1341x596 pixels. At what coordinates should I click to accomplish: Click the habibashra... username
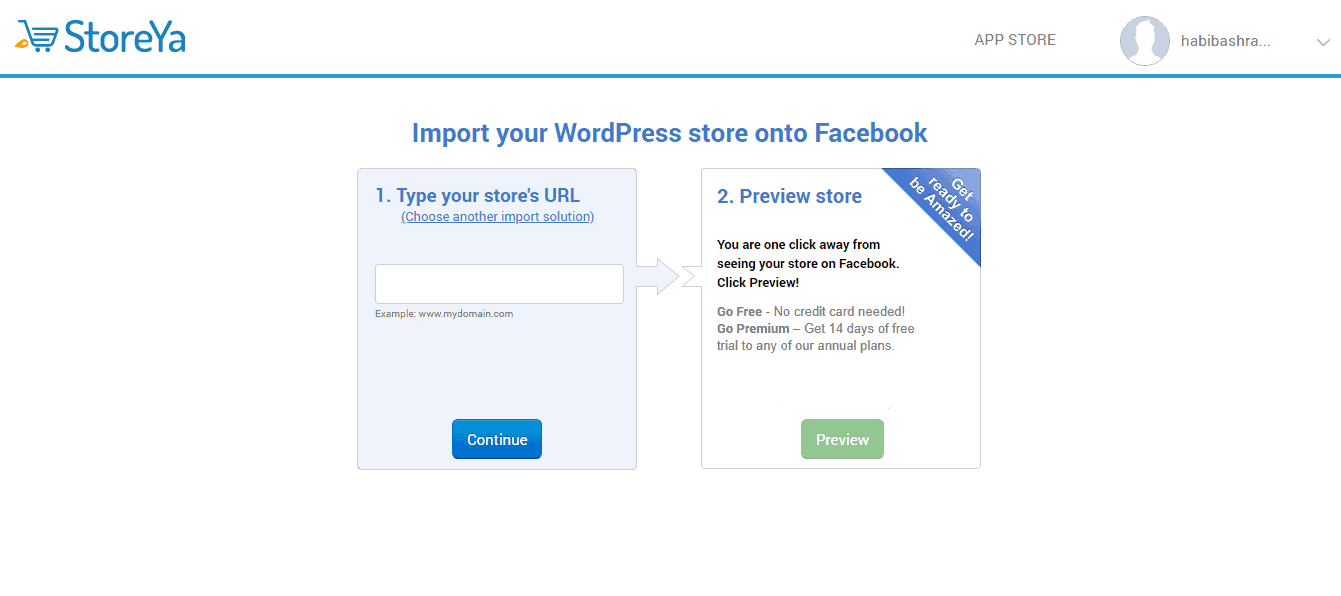1225,41
